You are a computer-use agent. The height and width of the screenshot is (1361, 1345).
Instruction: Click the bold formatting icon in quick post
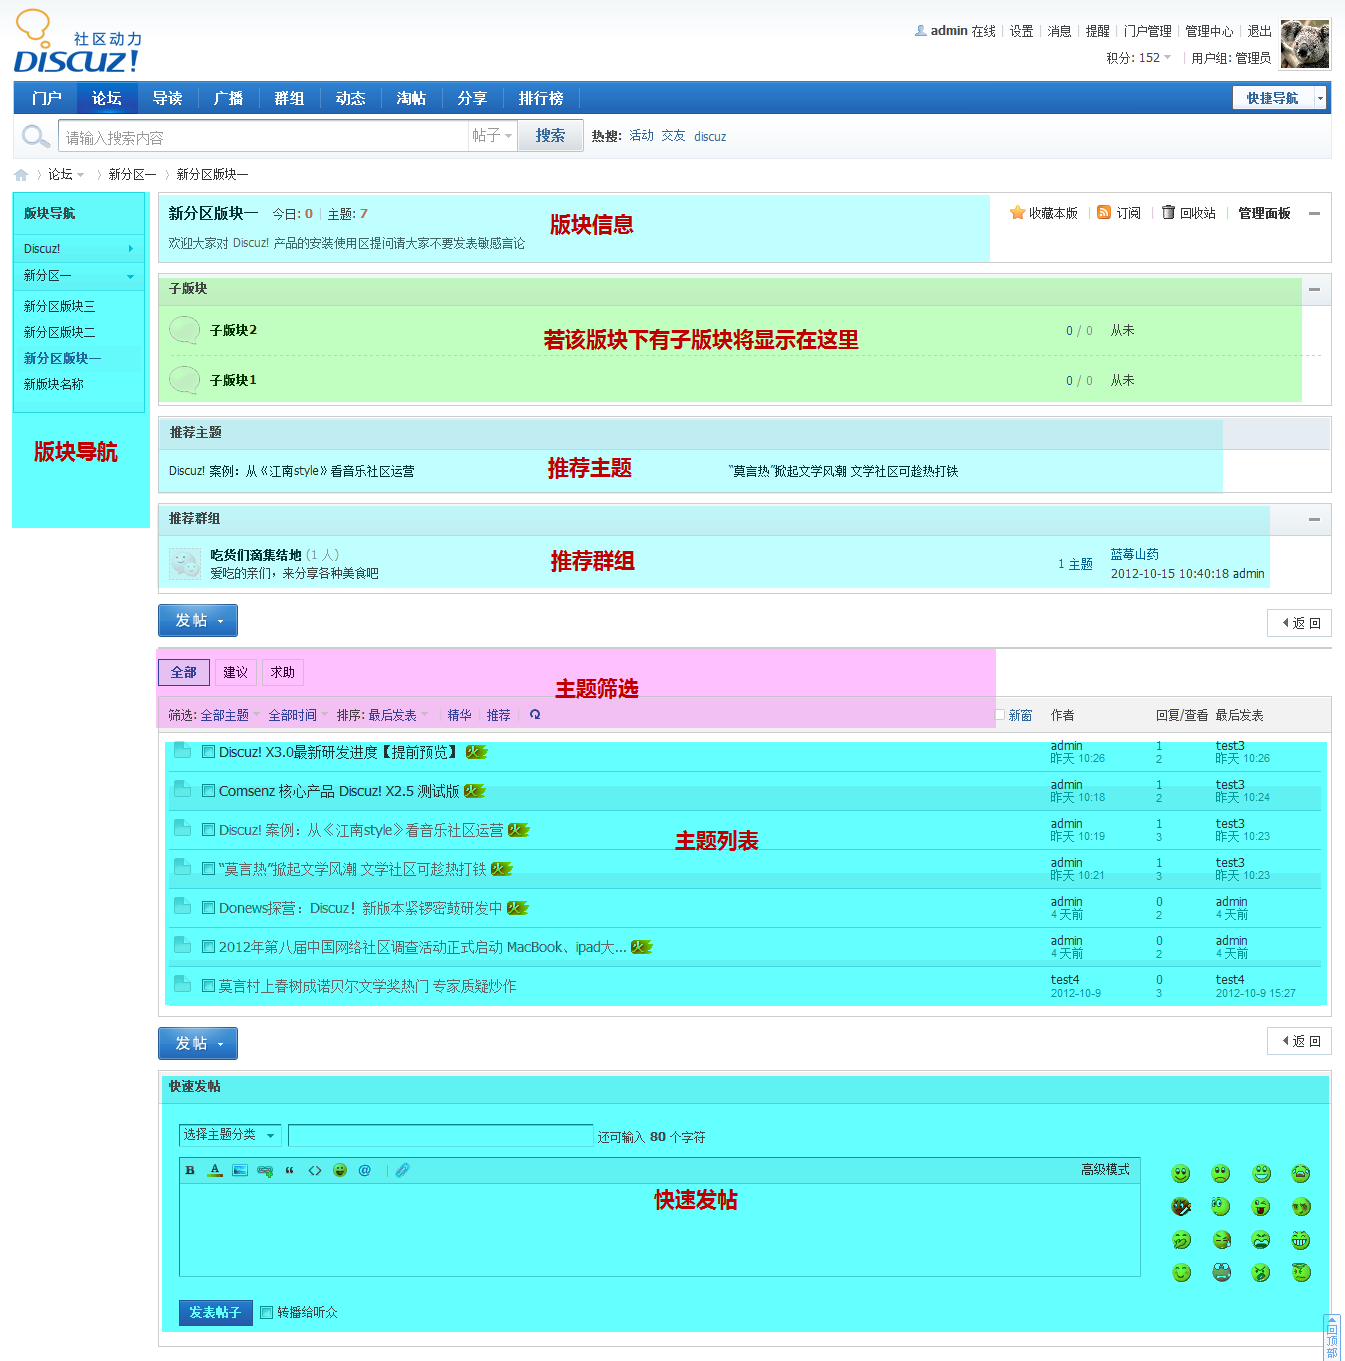pyautogui.click(x=190, y=1170)
